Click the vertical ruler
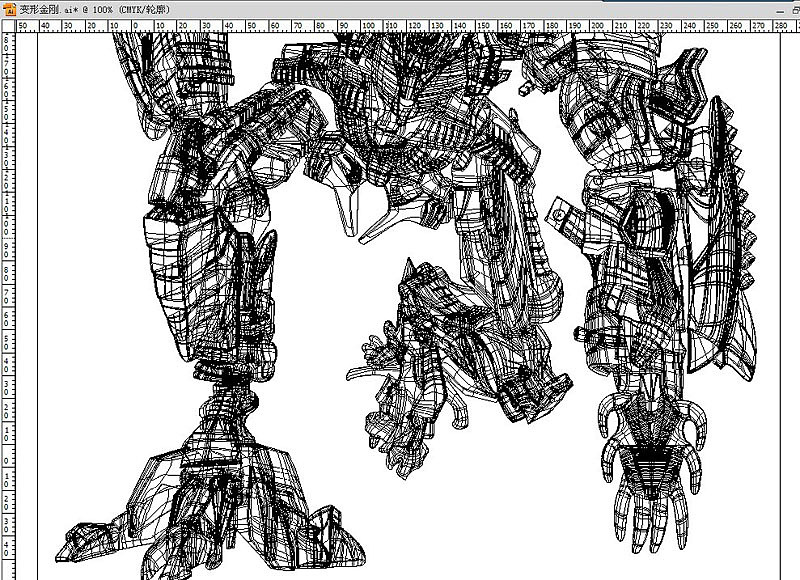 point(8,306)
